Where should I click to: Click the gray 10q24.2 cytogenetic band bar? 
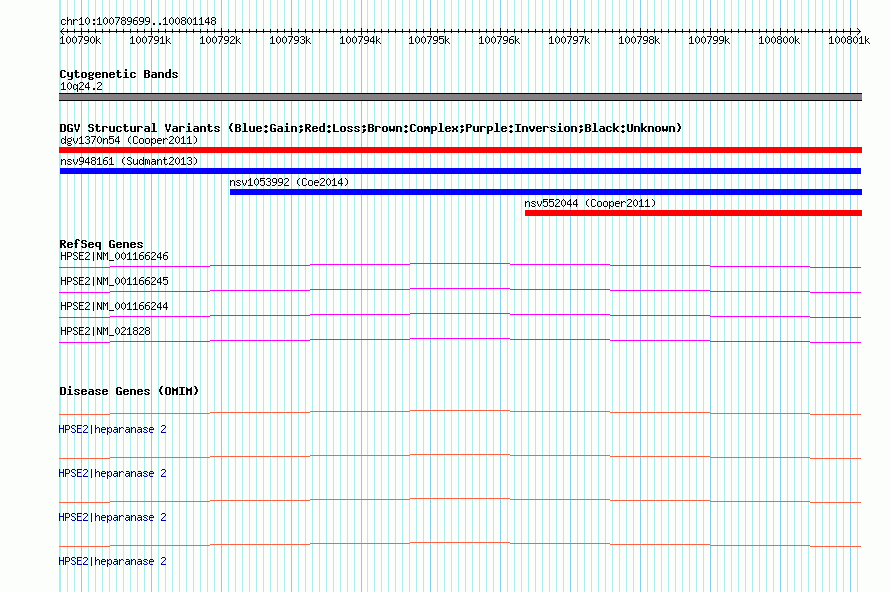coord(460,97)
